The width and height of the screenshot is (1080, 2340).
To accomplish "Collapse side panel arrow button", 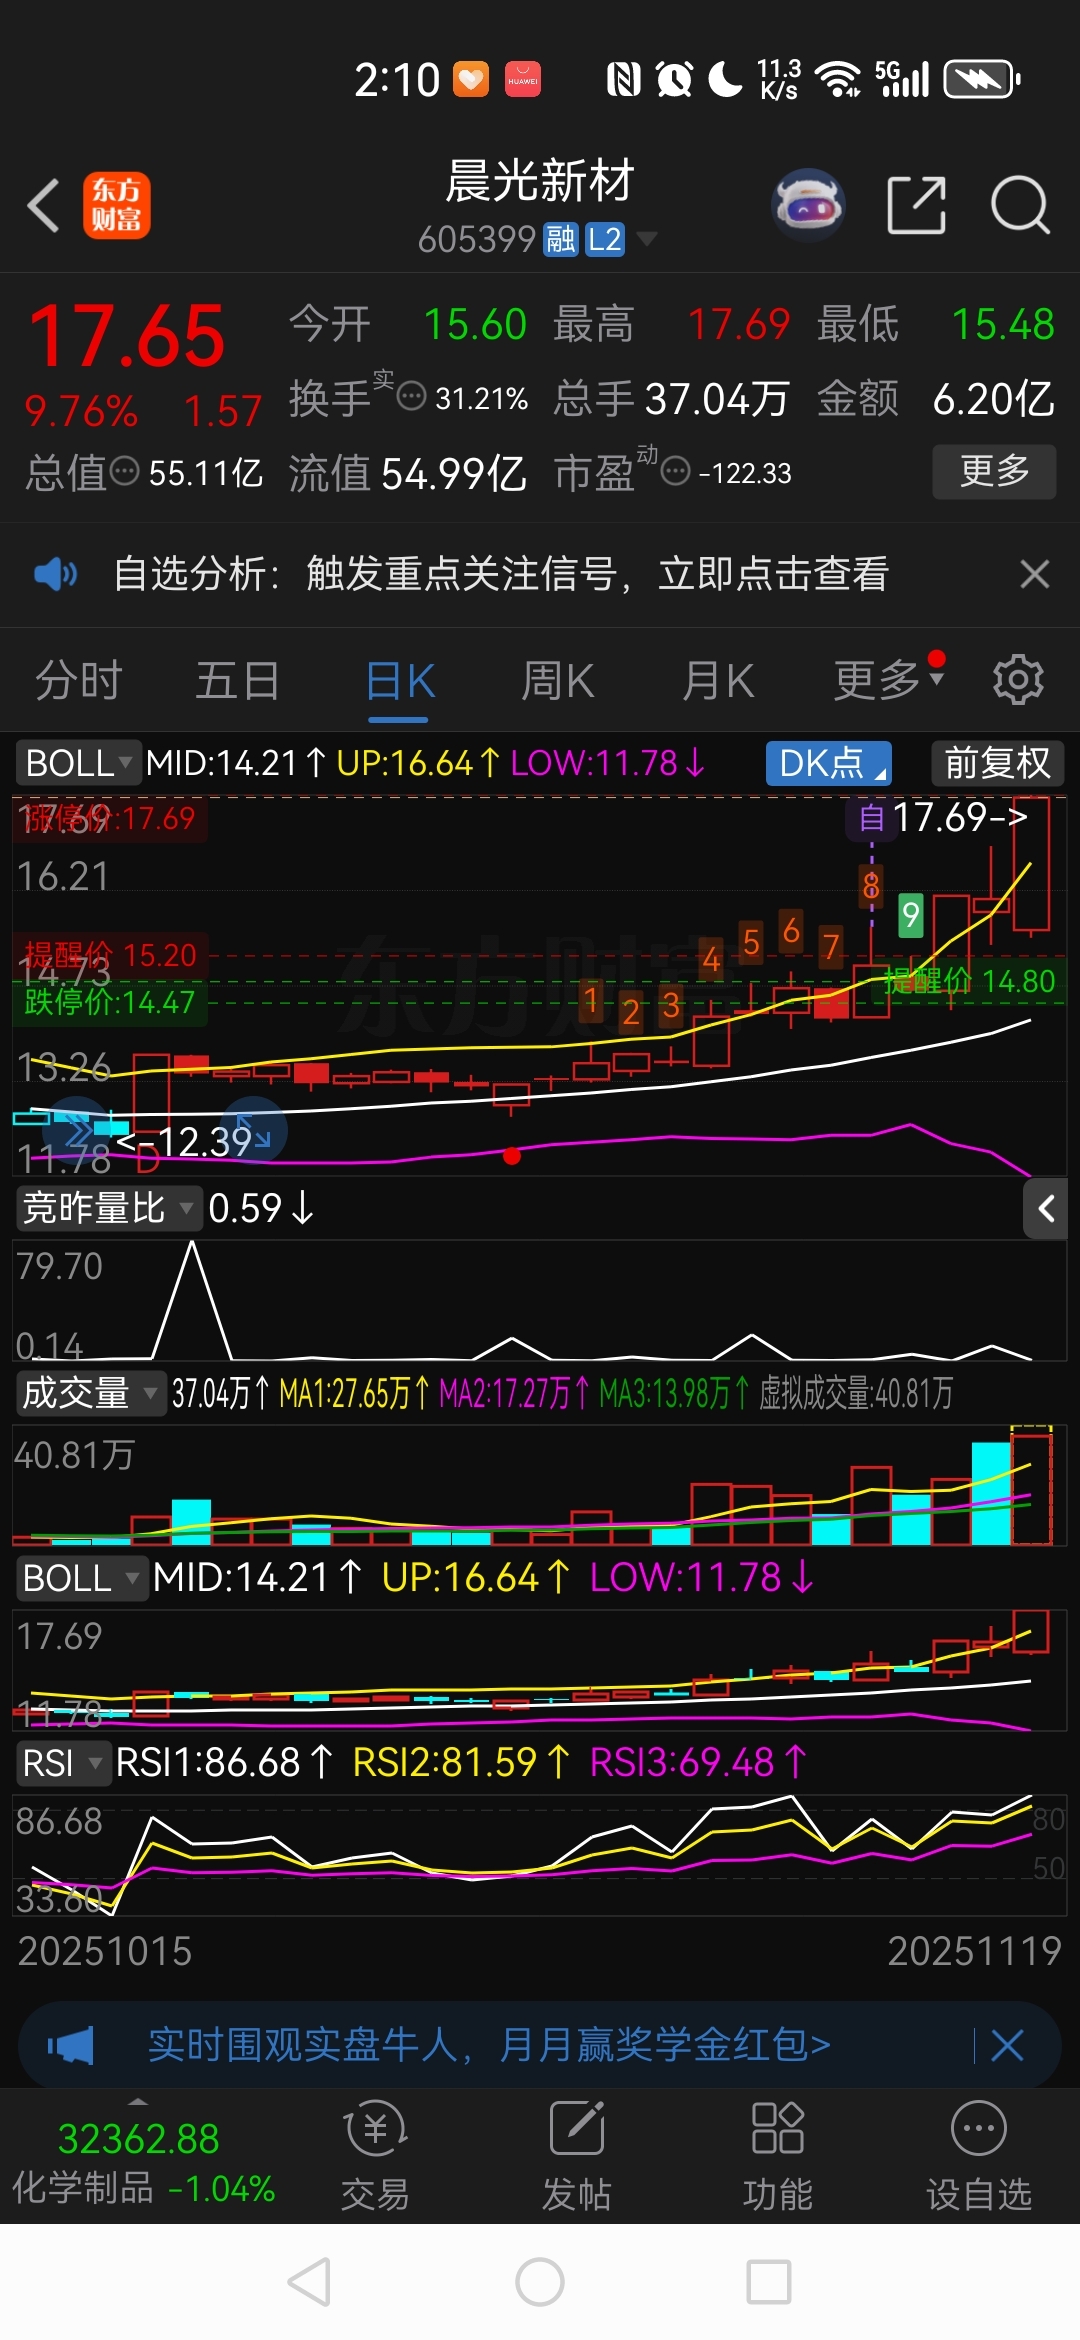I will tap(1046, 1209).
